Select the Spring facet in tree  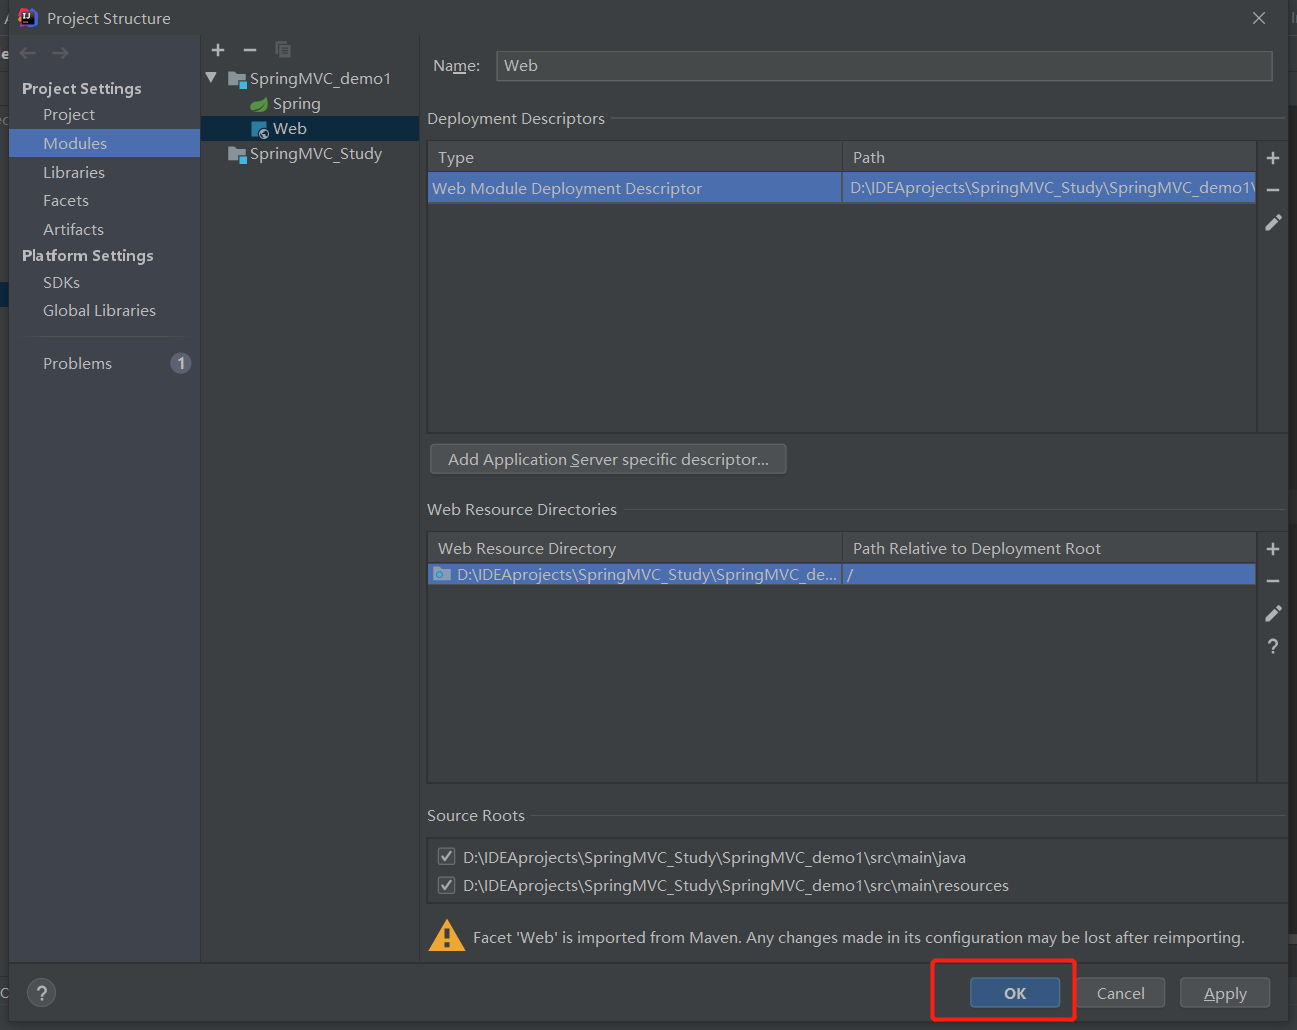click(x=296, y=104)
